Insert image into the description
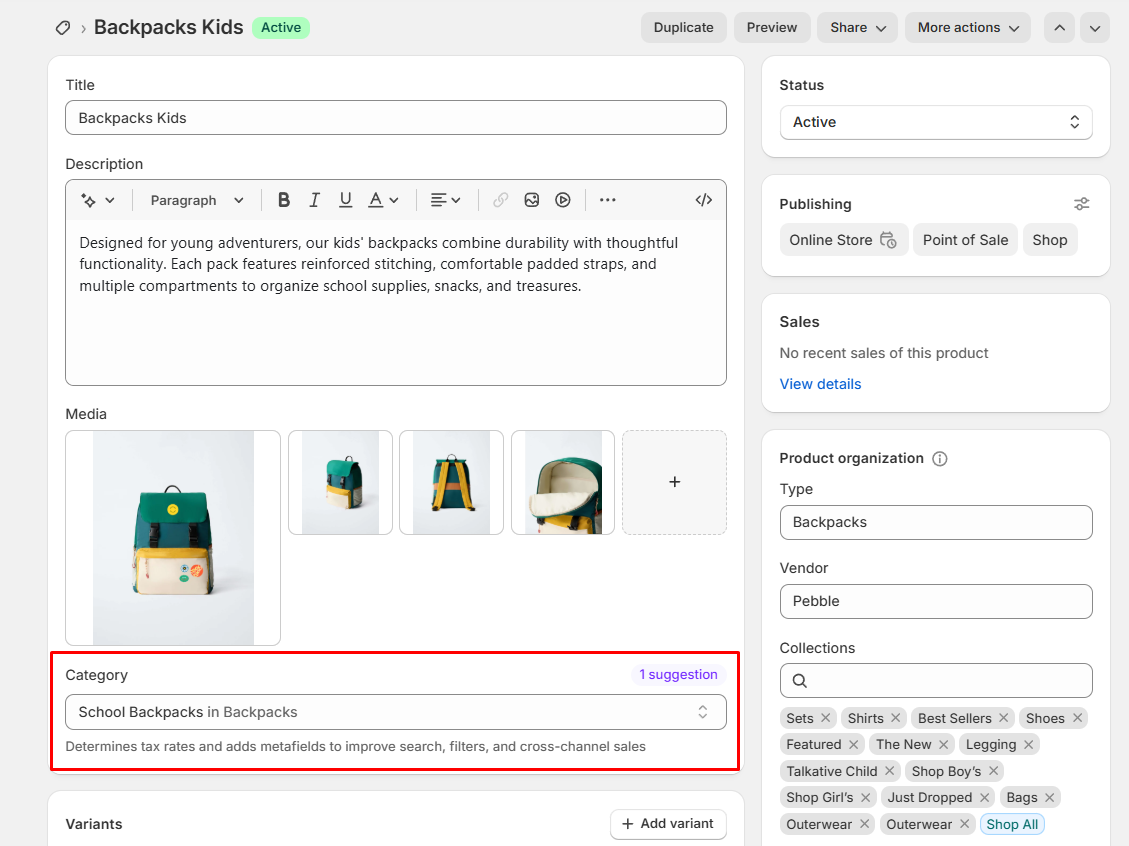Image resolution: width=1129 pixels, height=846 pixels. pyautogui.click(x=532, y=200)
